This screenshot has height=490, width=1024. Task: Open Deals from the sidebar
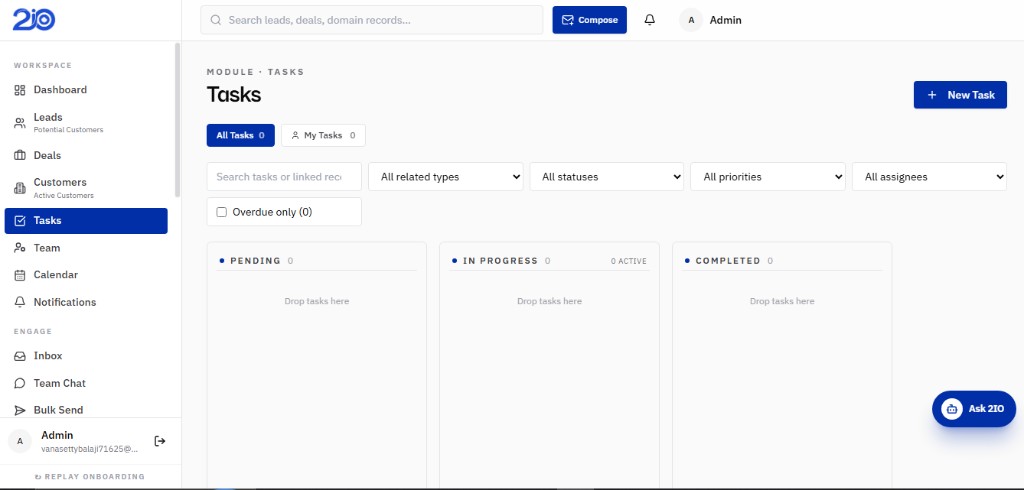click(x=86, y=155)
